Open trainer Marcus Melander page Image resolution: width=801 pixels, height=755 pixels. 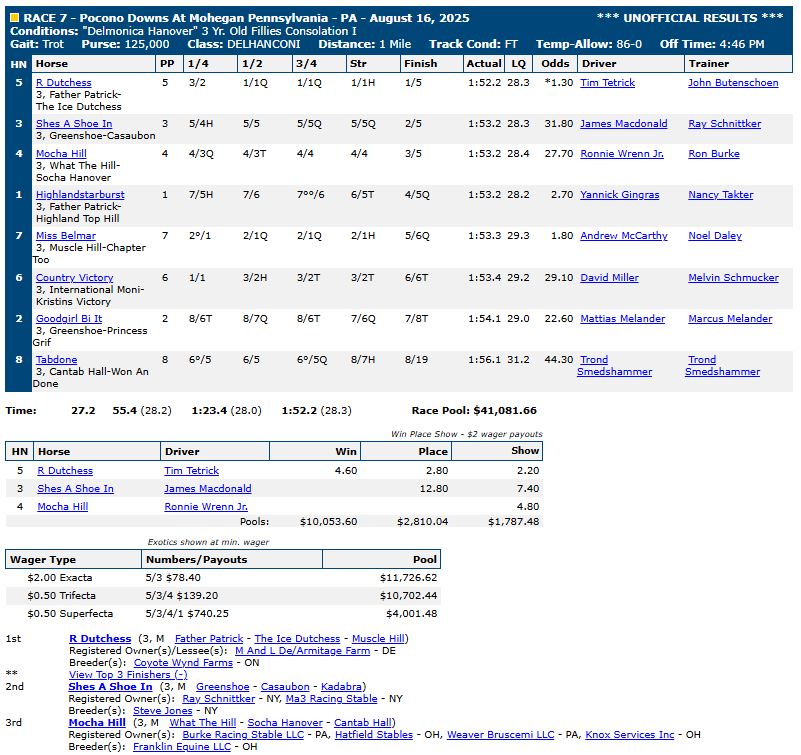click(x=730, y=319)
